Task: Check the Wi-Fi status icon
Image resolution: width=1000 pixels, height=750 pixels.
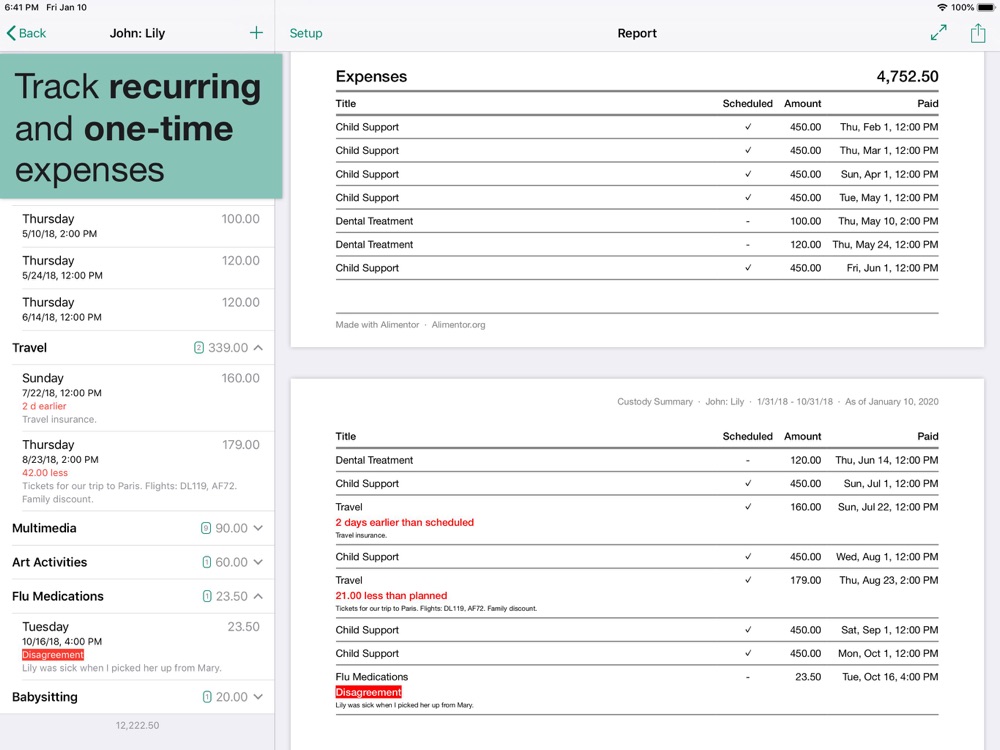Action: pos(941,7)
